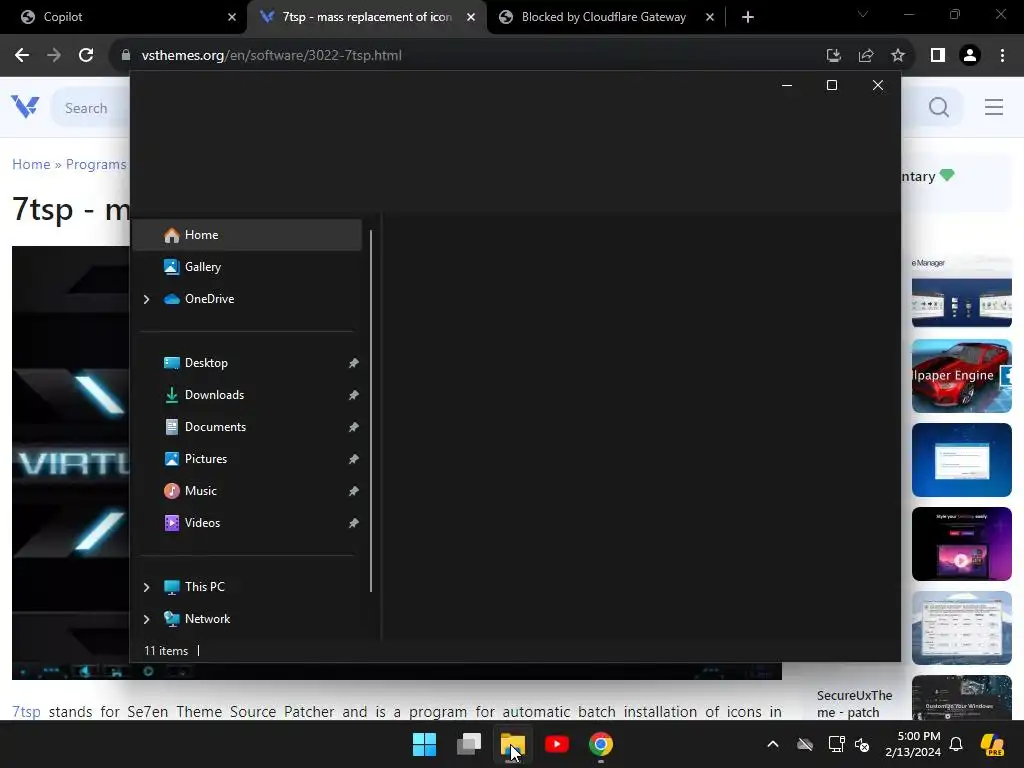Bookmark this page with star icon

pos(898,56)
